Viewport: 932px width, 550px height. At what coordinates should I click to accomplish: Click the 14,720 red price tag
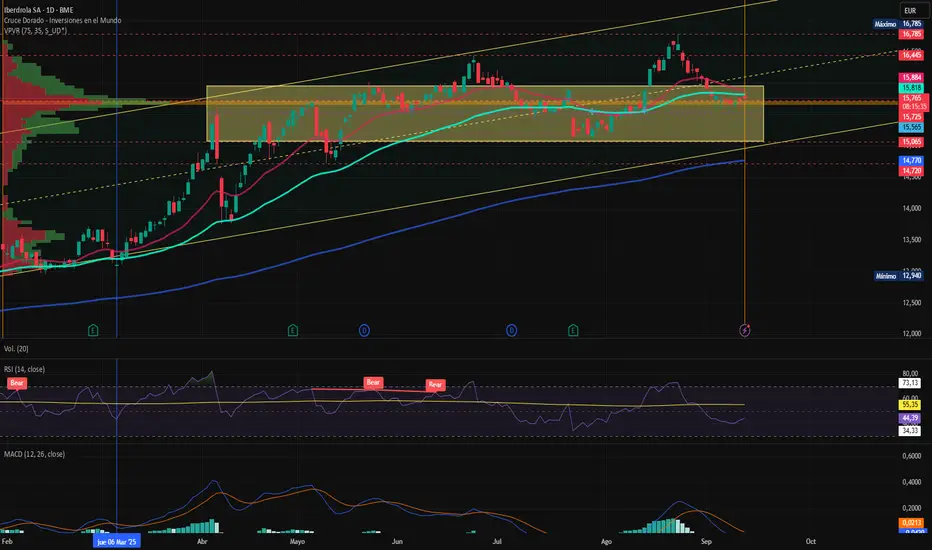coord(911,171)
